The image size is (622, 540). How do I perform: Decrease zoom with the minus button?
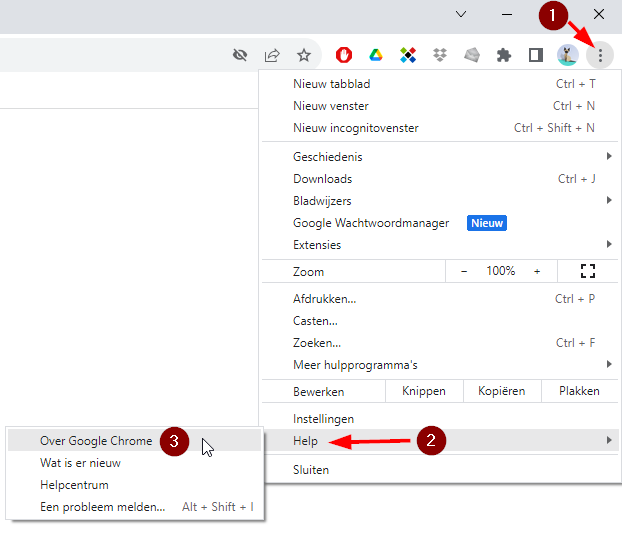[x=464, y=271]
